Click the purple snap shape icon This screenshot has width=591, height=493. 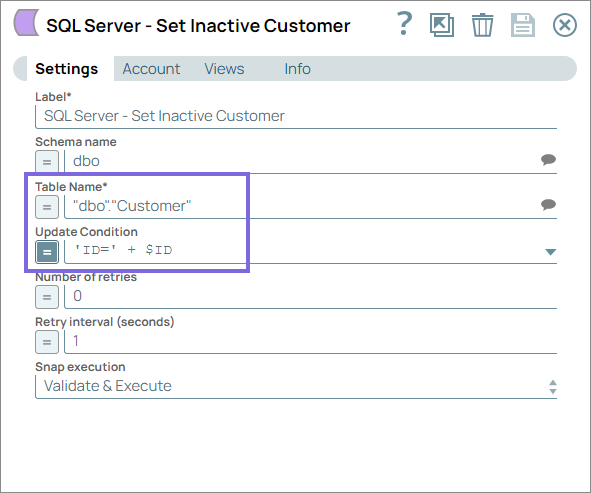(x=26, y=23)
